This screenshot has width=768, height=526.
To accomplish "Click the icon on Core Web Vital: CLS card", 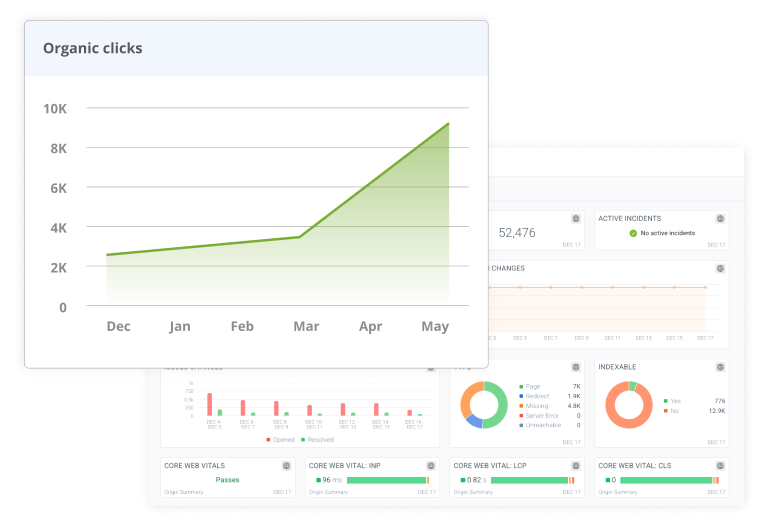I will pyautogui.click(x=720, y=465).
